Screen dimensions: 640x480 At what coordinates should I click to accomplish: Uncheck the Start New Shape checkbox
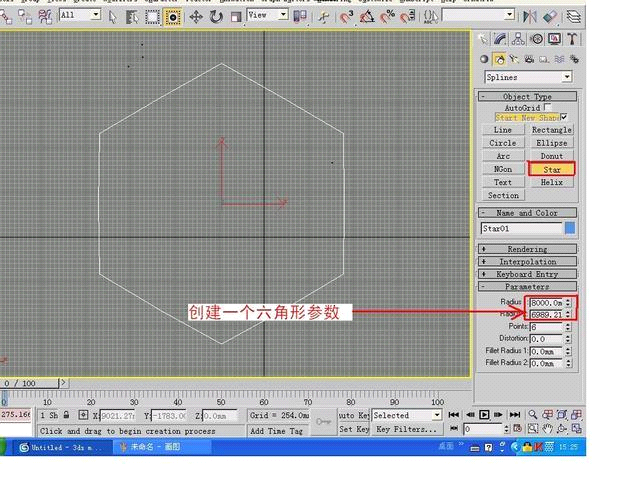point(563,117)
